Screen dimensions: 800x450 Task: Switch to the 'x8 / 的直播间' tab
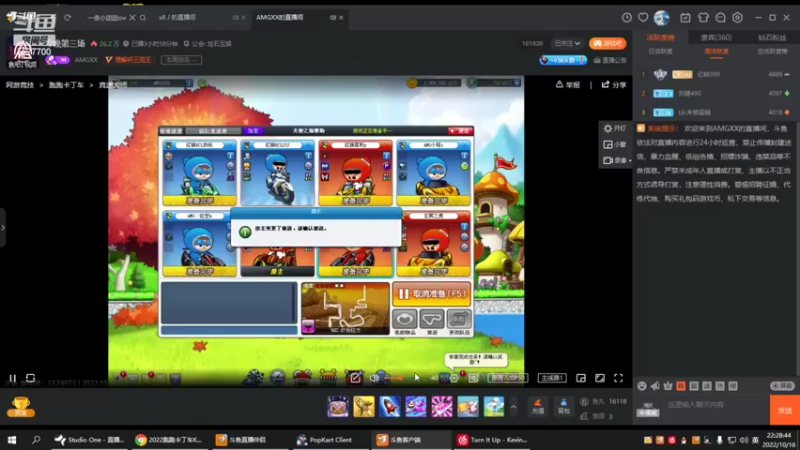tap(177, 17)
